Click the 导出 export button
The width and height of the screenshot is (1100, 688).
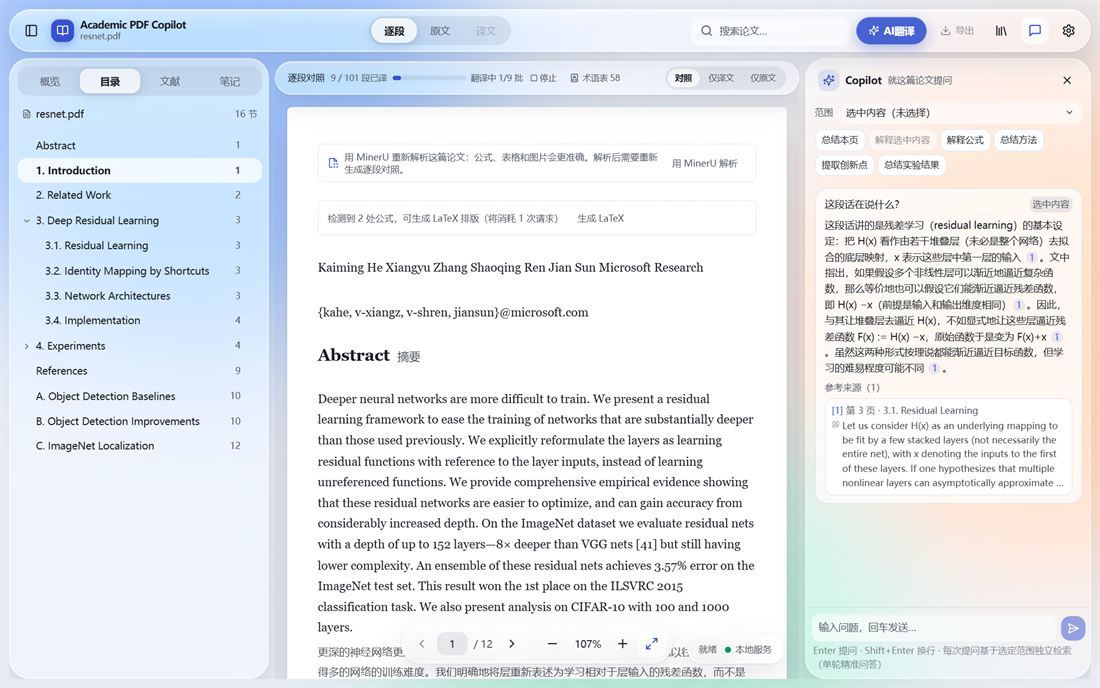(957, 31)
